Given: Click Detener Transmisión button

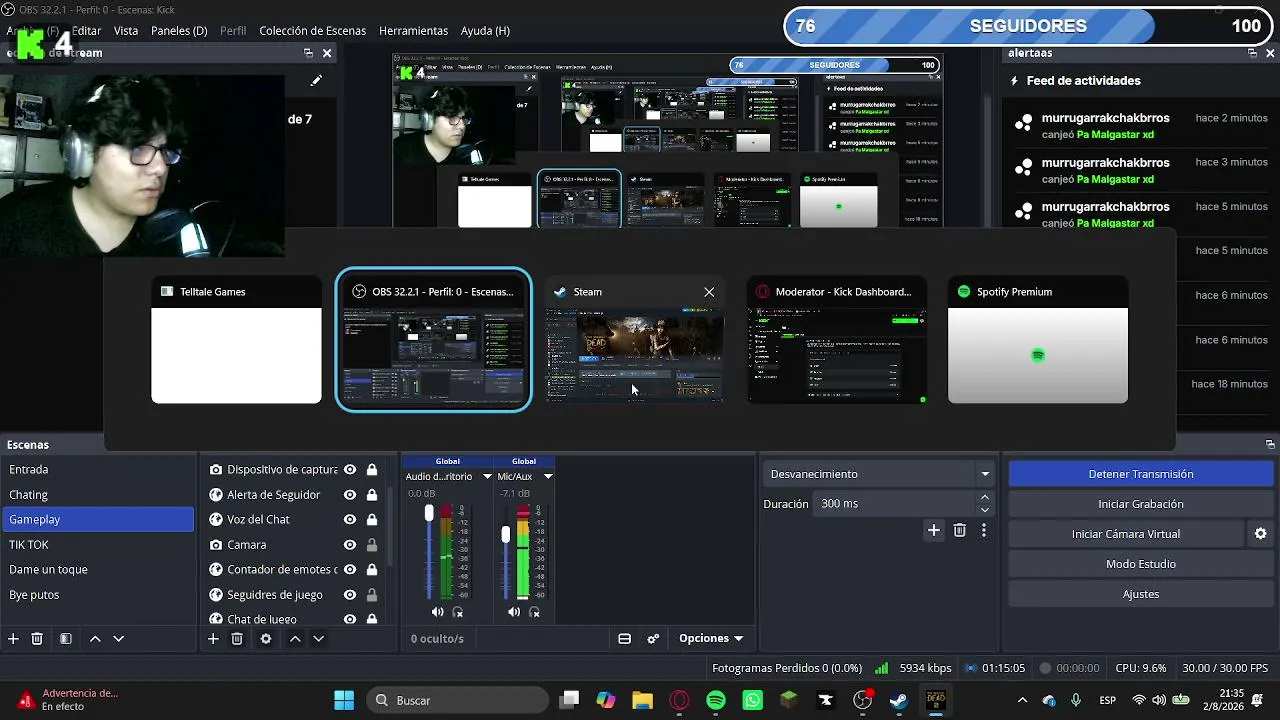Looking at the screenshot, I should pyautogui.click(x=1141, y=474).
